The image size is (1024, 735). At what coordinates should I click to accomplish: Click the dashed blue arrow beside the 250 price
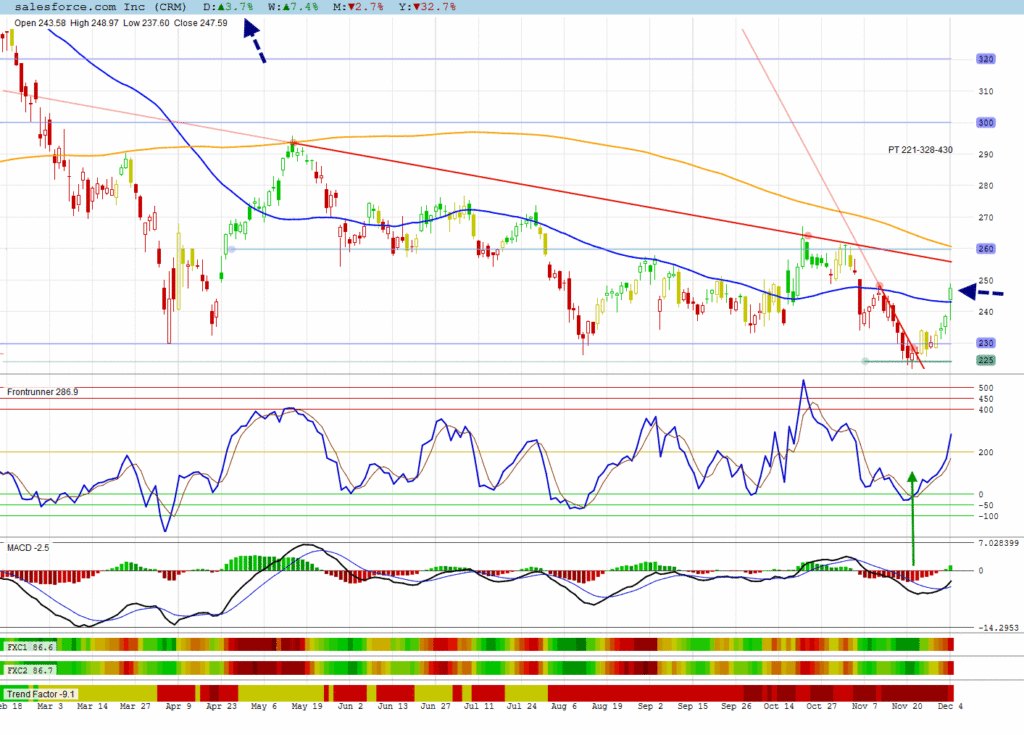tap(980, 292)
